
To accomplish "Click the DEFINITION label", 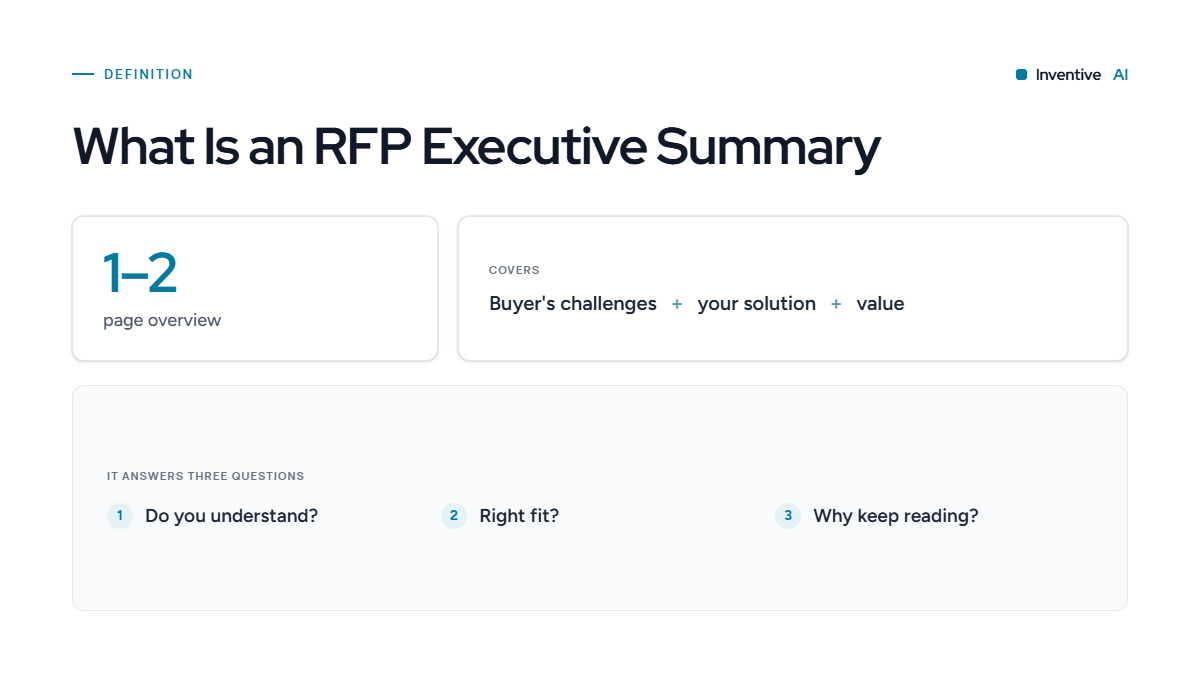I will tap(148, 74).
